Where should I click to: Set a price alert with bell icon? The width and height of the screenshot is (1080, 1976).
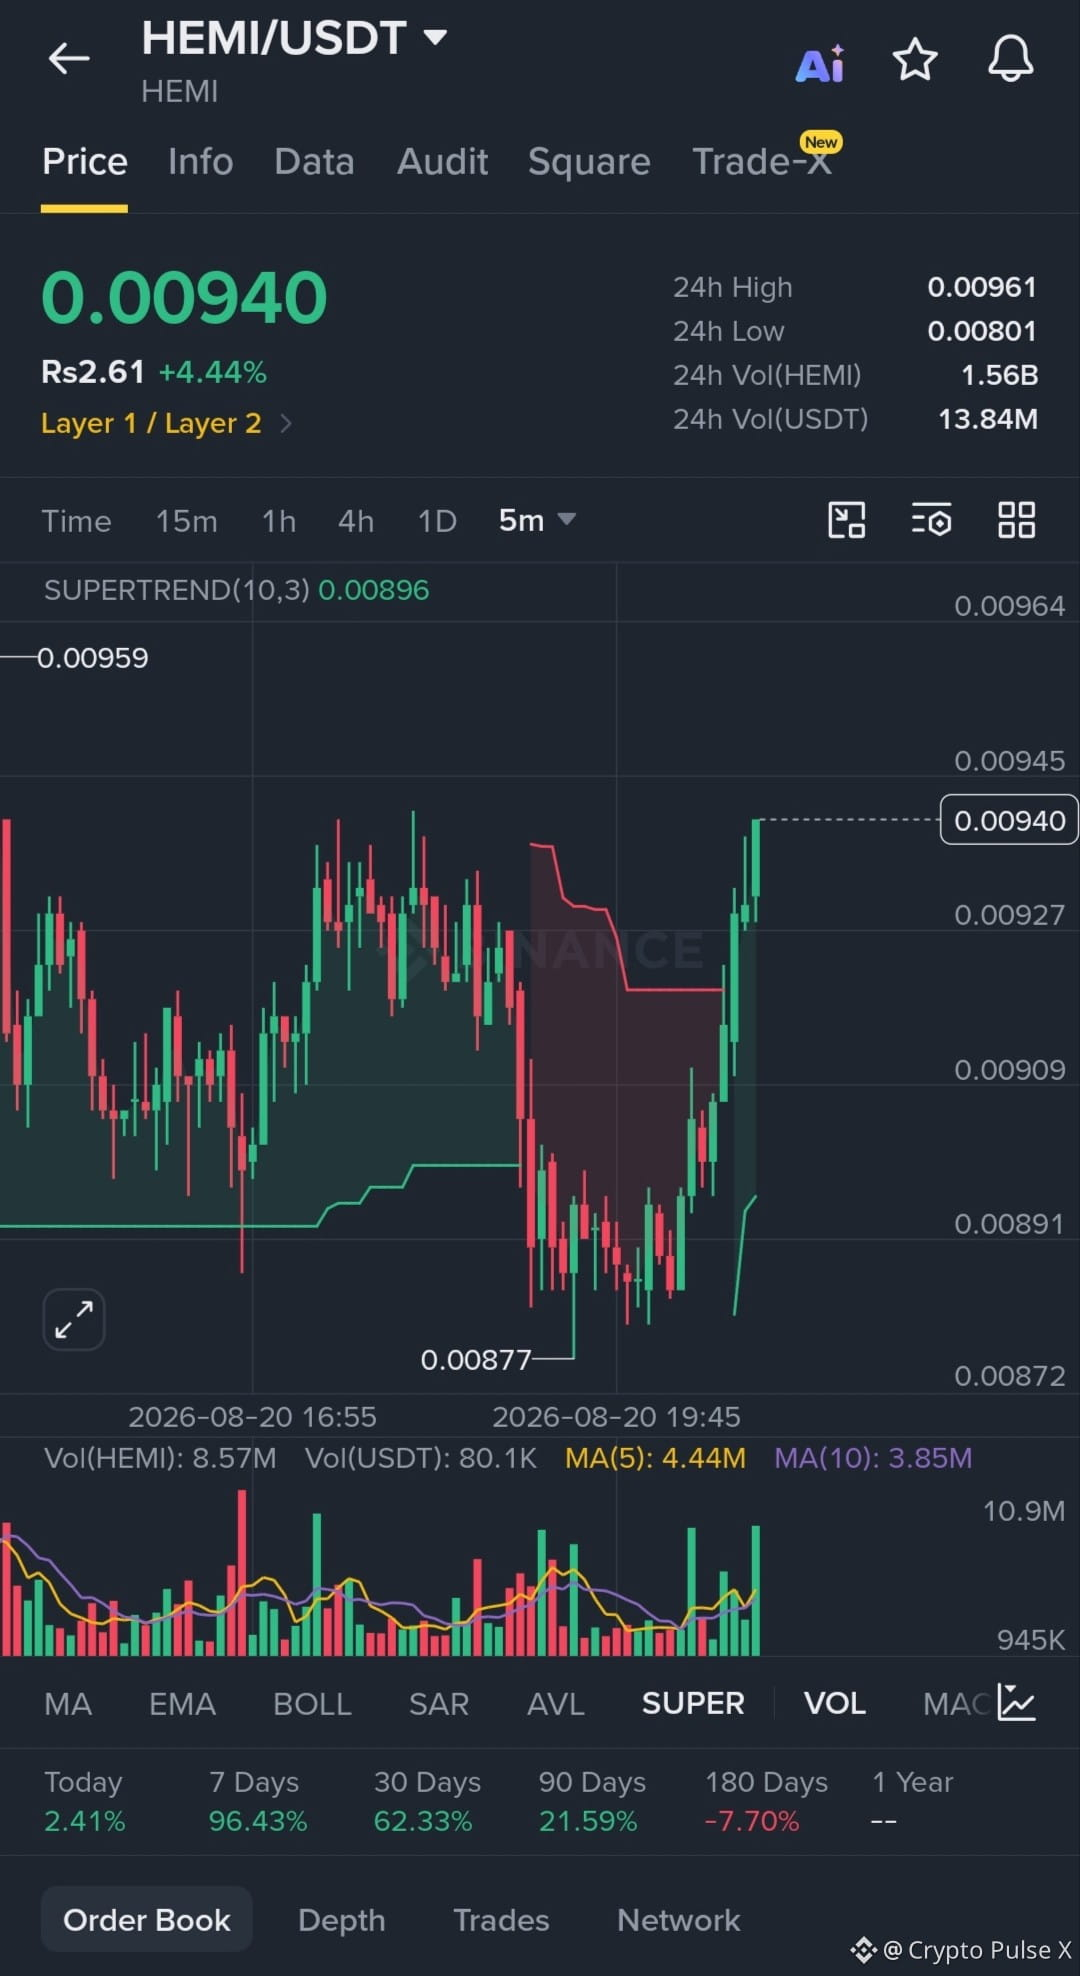tap(1010, 59)
